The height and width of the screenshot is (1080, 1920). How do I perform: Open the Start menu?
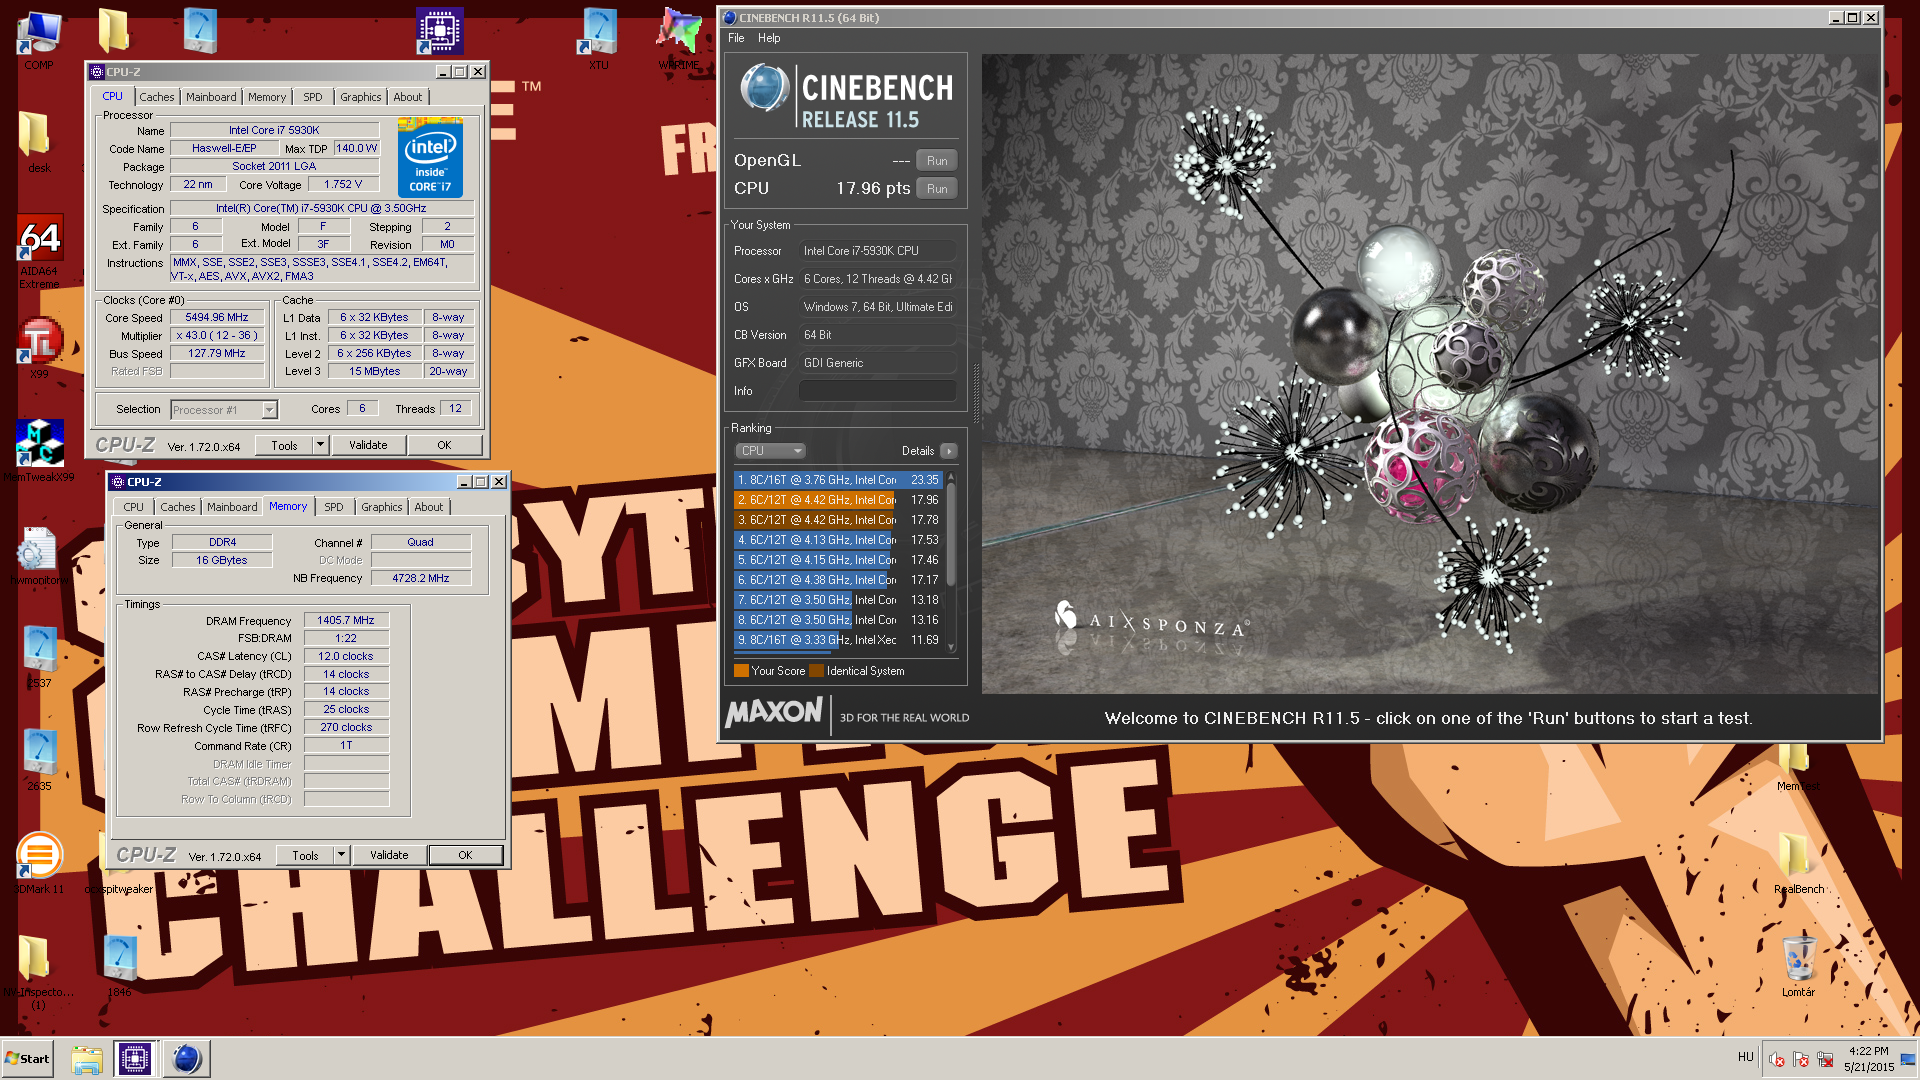pyautogui.click(x=27, y=1059)
